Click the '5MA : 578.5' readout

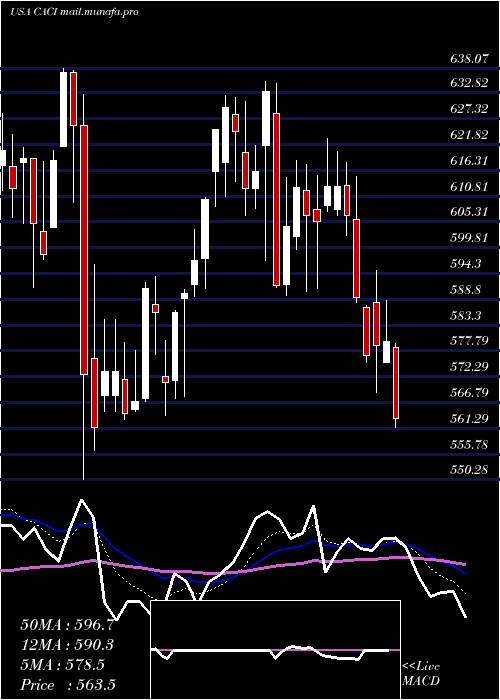point(62,664)
